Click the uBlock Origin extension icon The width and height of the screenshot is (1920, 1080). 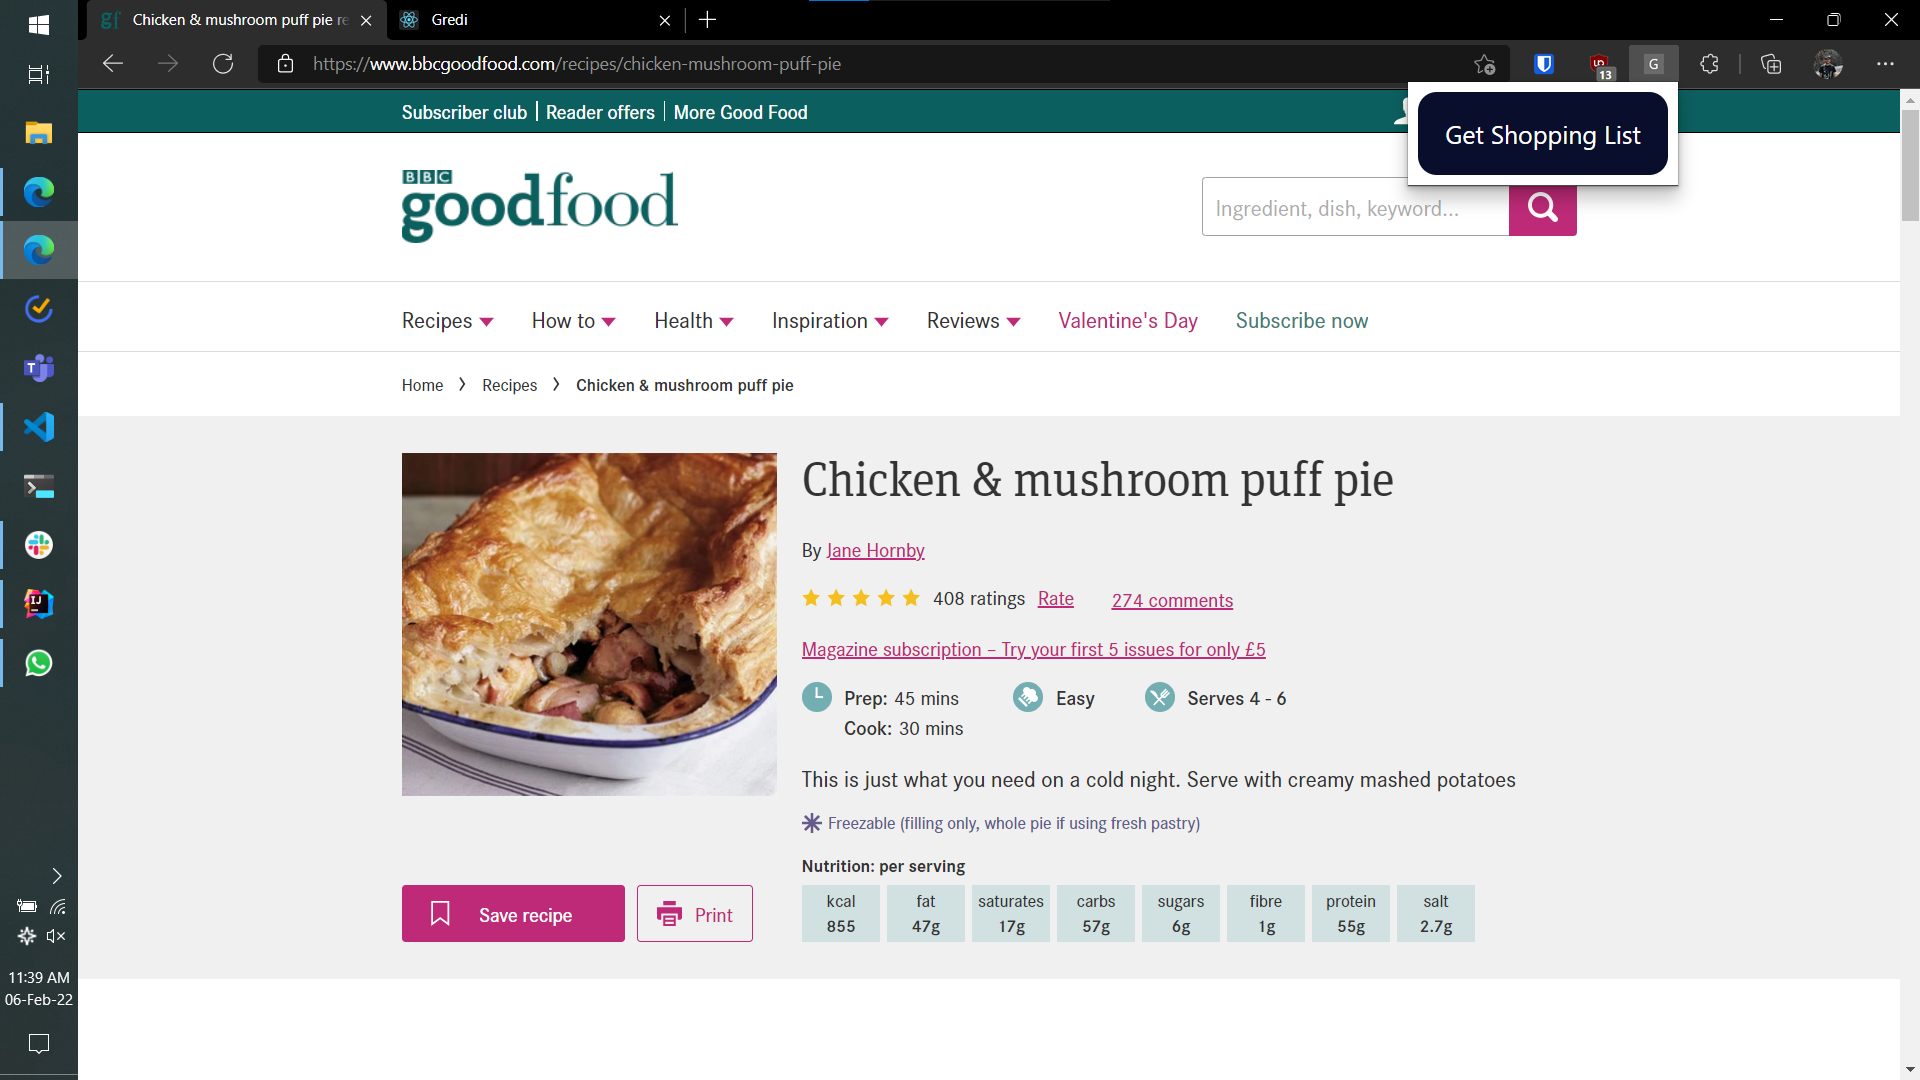click(1599, 64)
